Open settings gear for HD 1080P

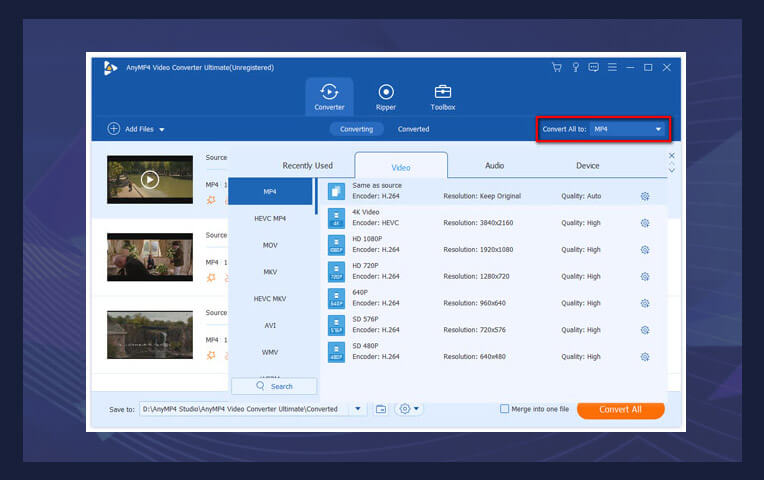pos(645,250)
